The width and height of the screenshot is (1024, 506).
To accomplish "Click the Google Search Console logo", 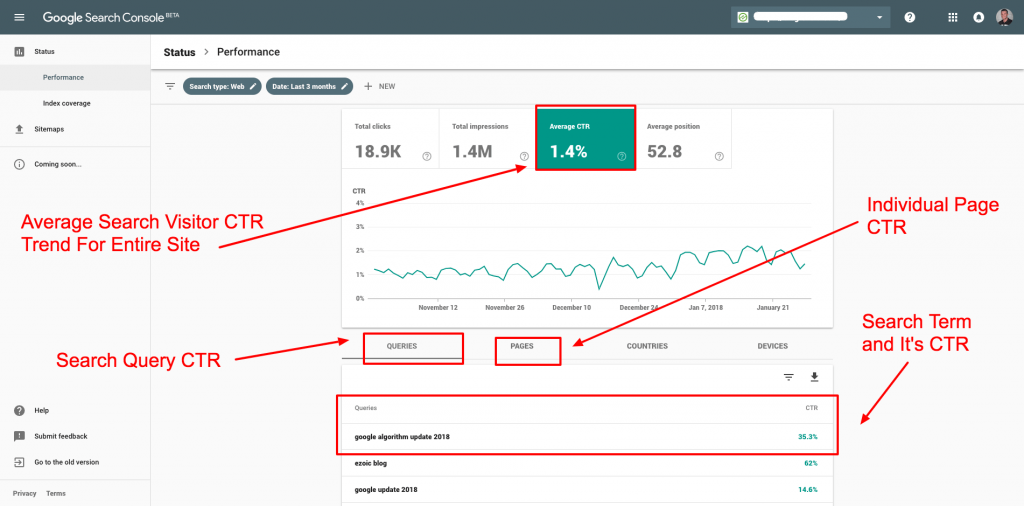I will coord(110,17).
